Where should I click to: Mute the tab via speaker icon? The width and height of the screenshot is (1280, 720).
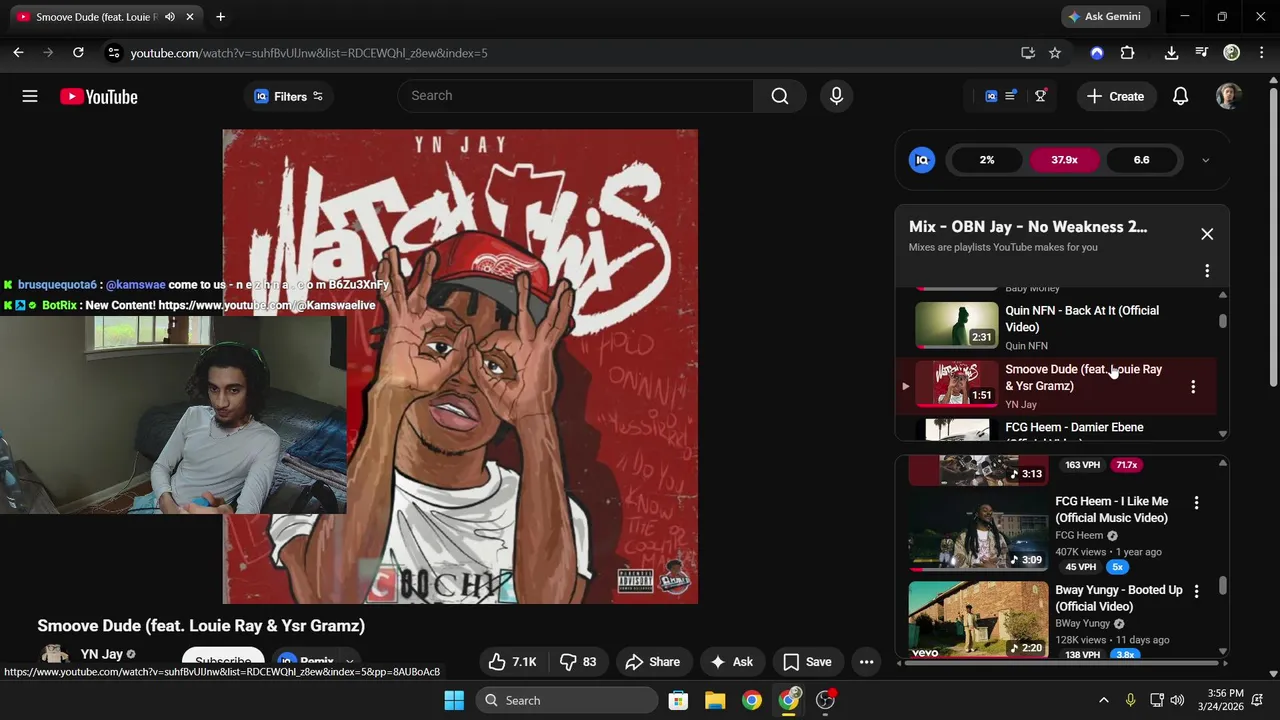tap(170, 17)
